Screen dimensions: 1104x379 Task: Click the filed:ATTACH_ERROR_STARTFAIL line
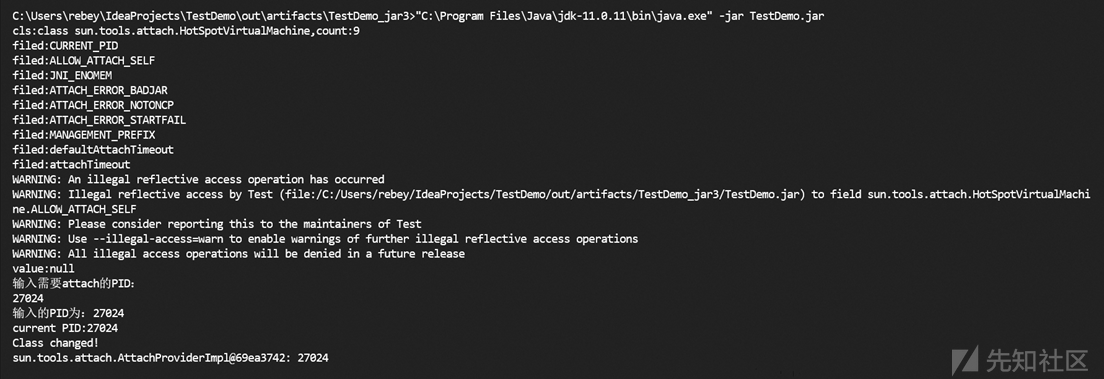[x=99, y=120]
